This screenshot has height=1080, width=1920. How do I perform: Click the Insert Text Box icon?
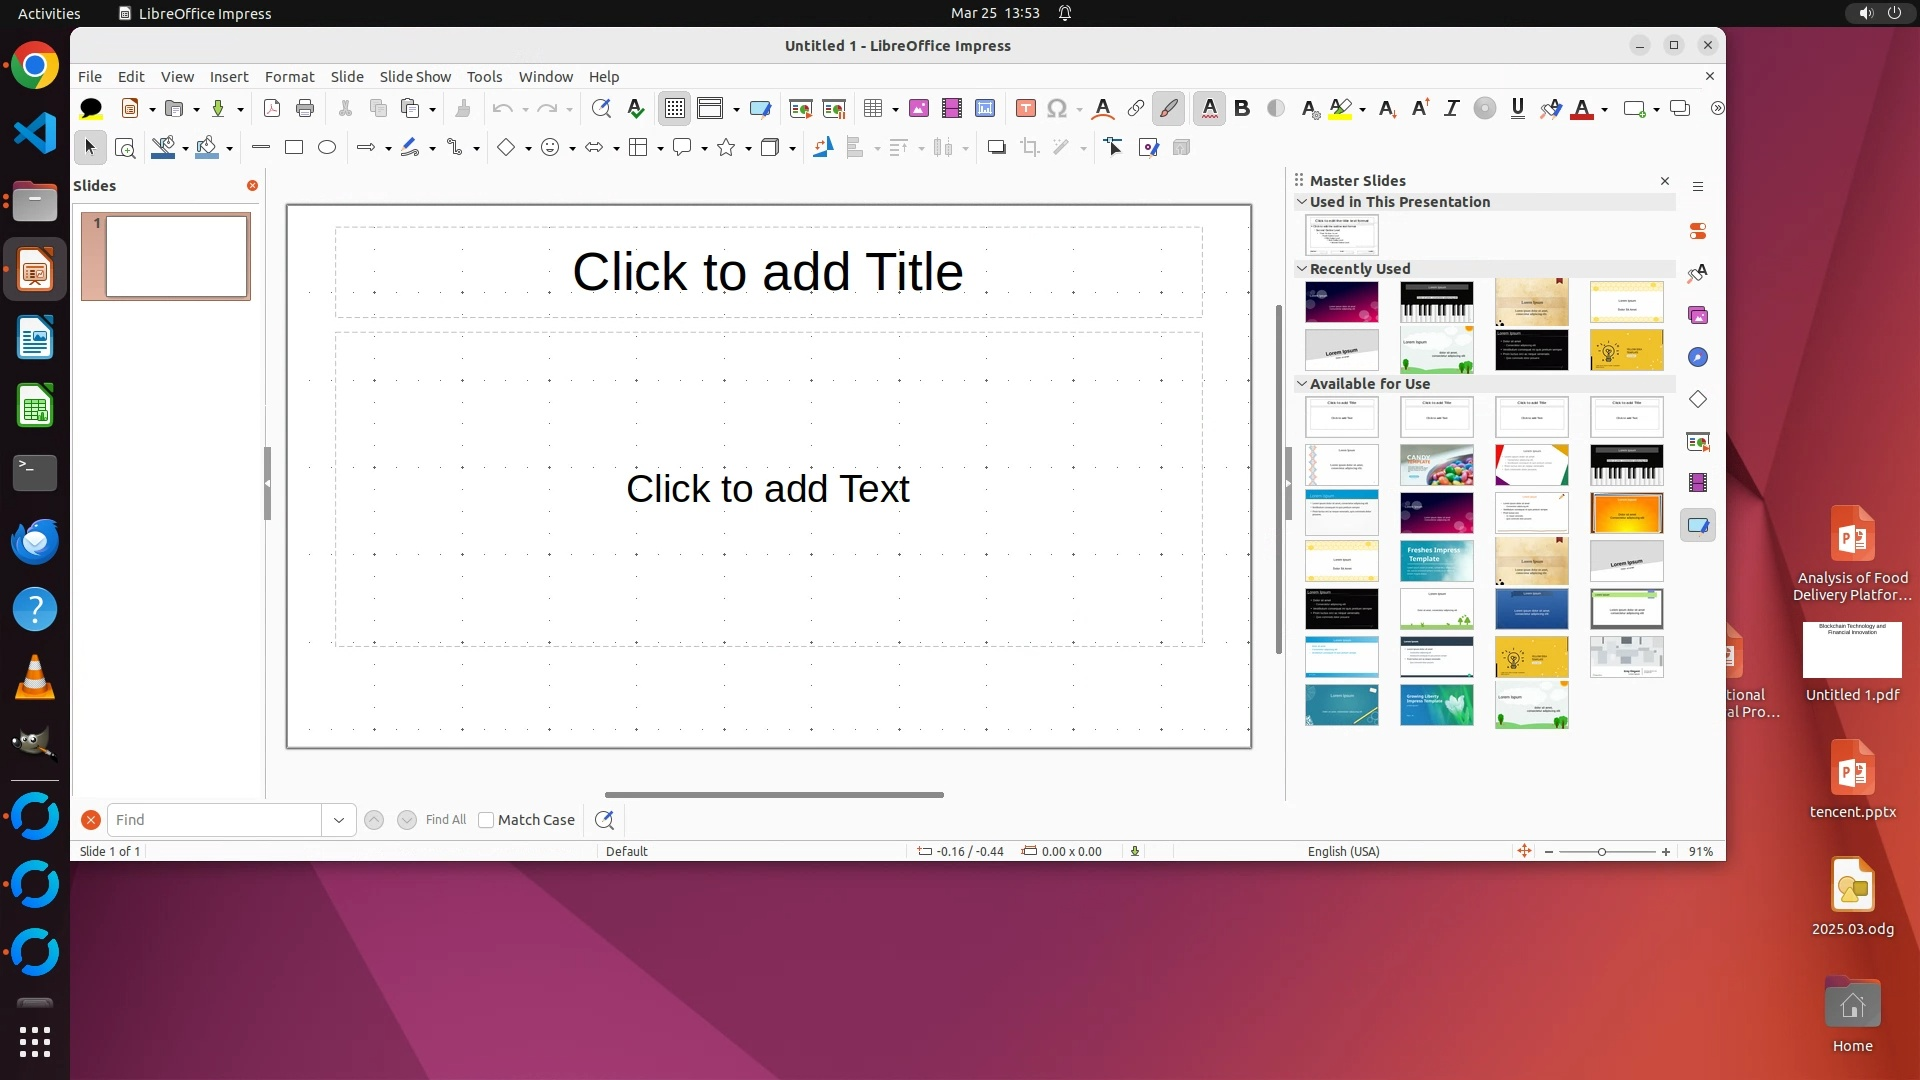pyautogui.click(x=1025, y=108)
